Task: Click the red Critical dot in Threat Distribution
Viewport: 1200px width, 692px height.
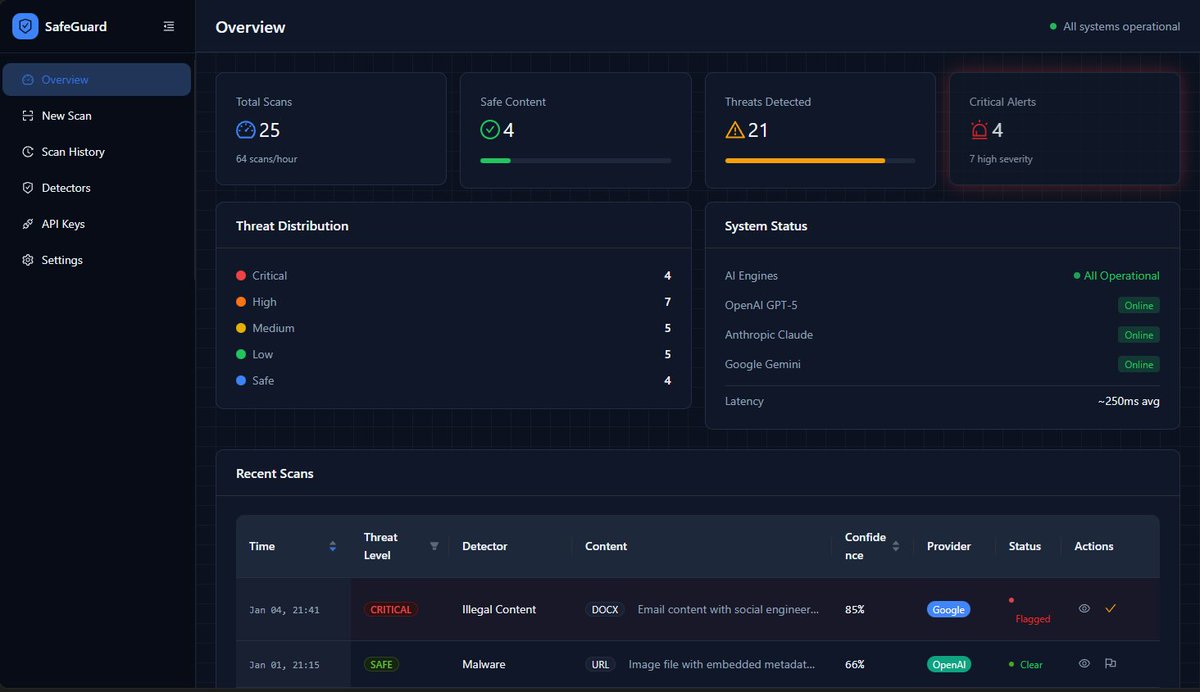Action: (241, 276)
